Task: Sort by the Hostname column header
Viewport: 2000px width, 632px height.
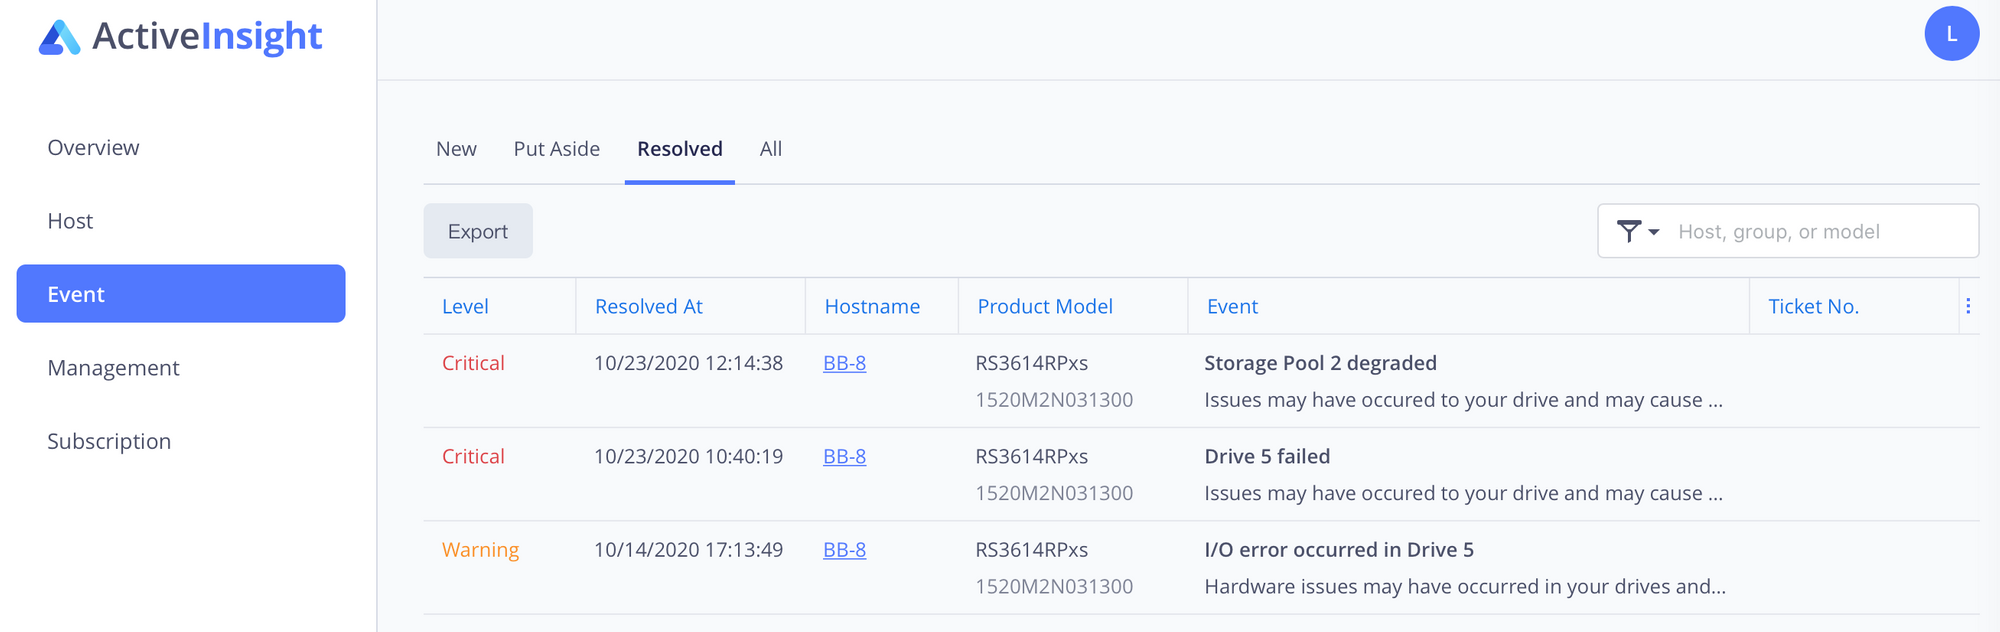Action: coord(872,307)
